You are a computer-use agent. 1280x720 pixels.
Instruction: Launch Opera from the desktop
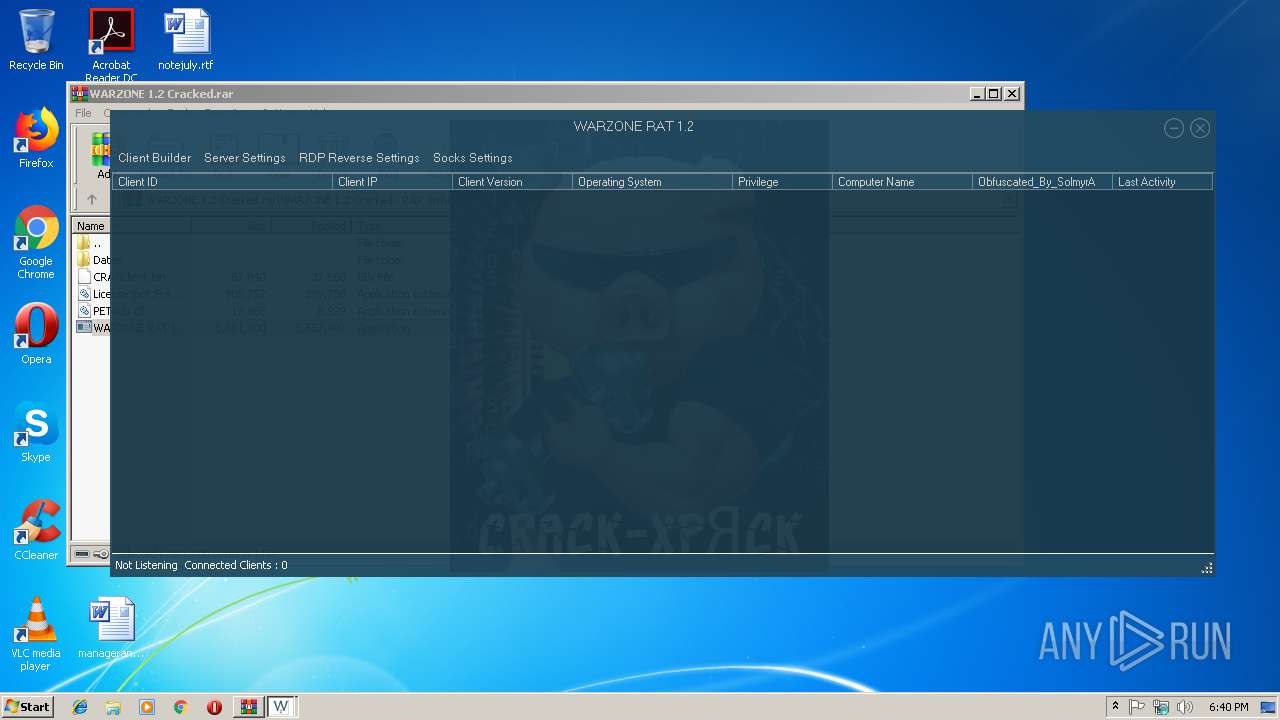coord(36,334)
